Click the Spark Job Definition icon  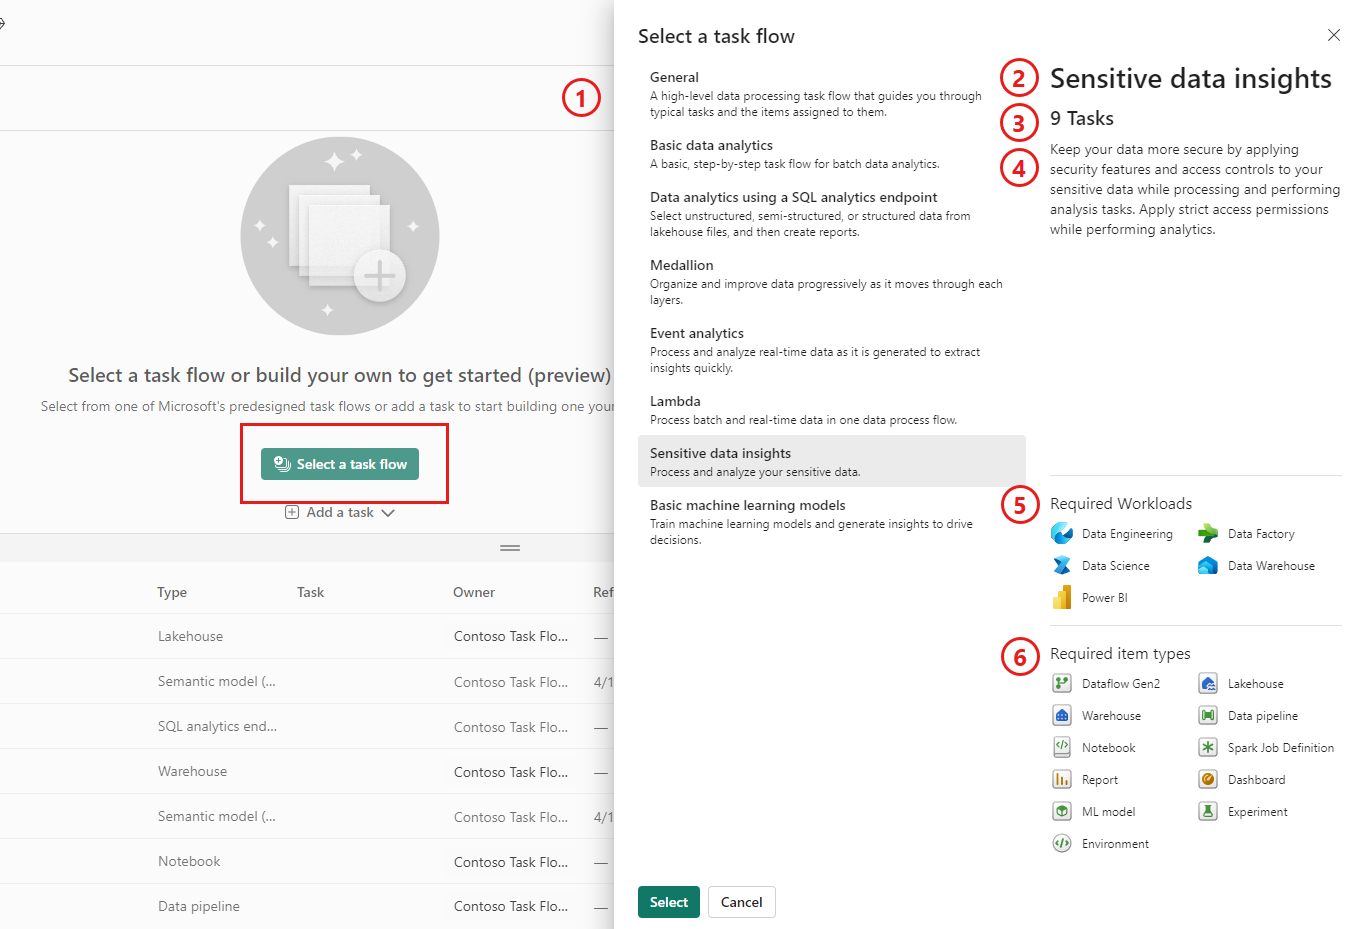pyautogui.click(x=1208, y=748)
